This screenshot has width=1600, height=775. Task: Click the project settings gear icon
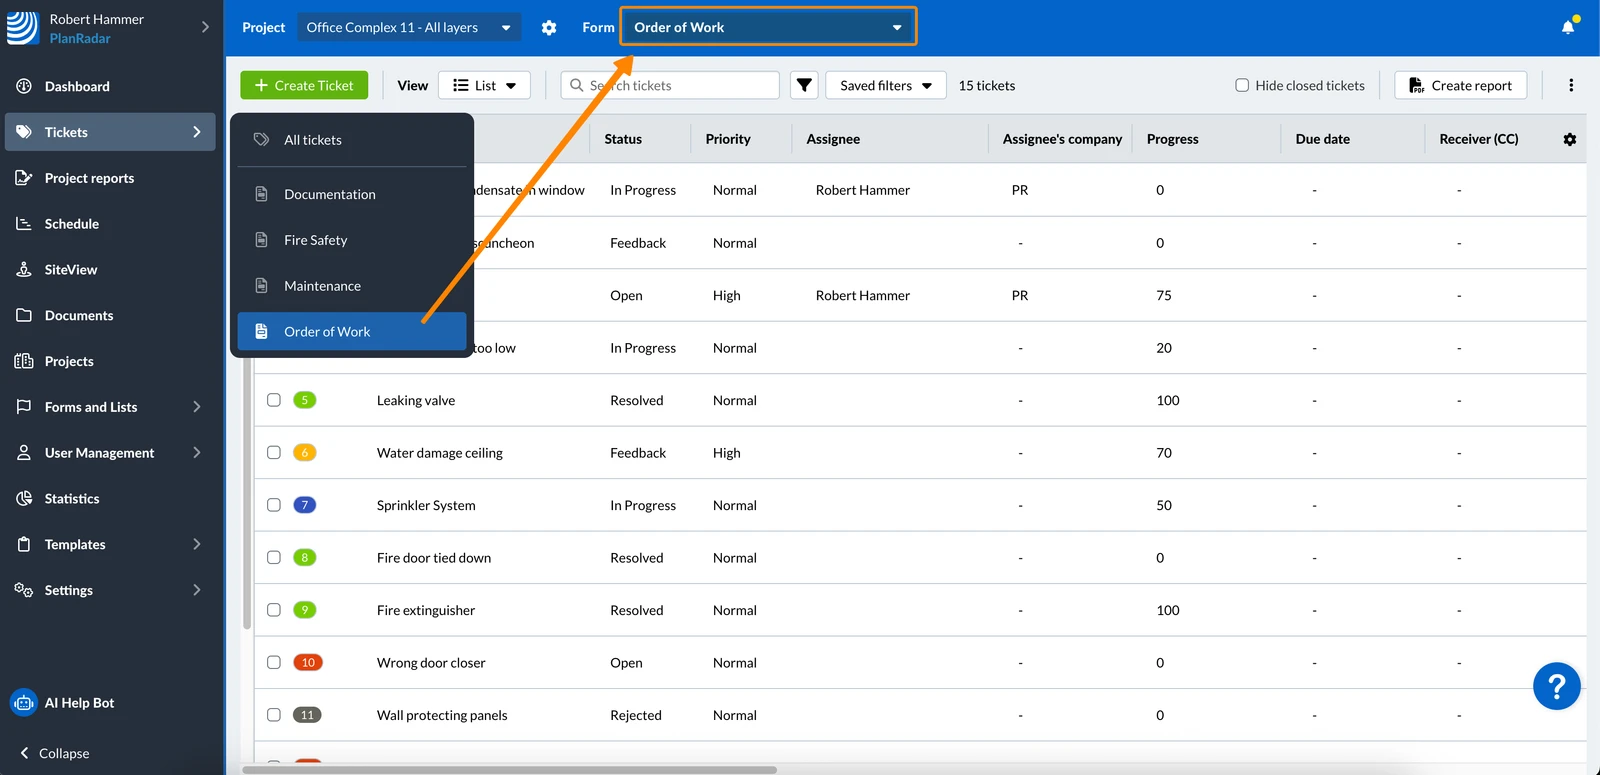(x=549, y=27)
